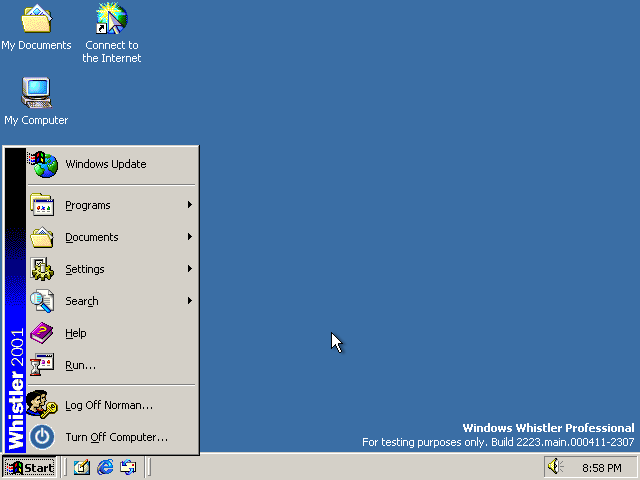Expand the Programs submenu arrow
This screenshot has height=480, width=640.
[189, 205]
